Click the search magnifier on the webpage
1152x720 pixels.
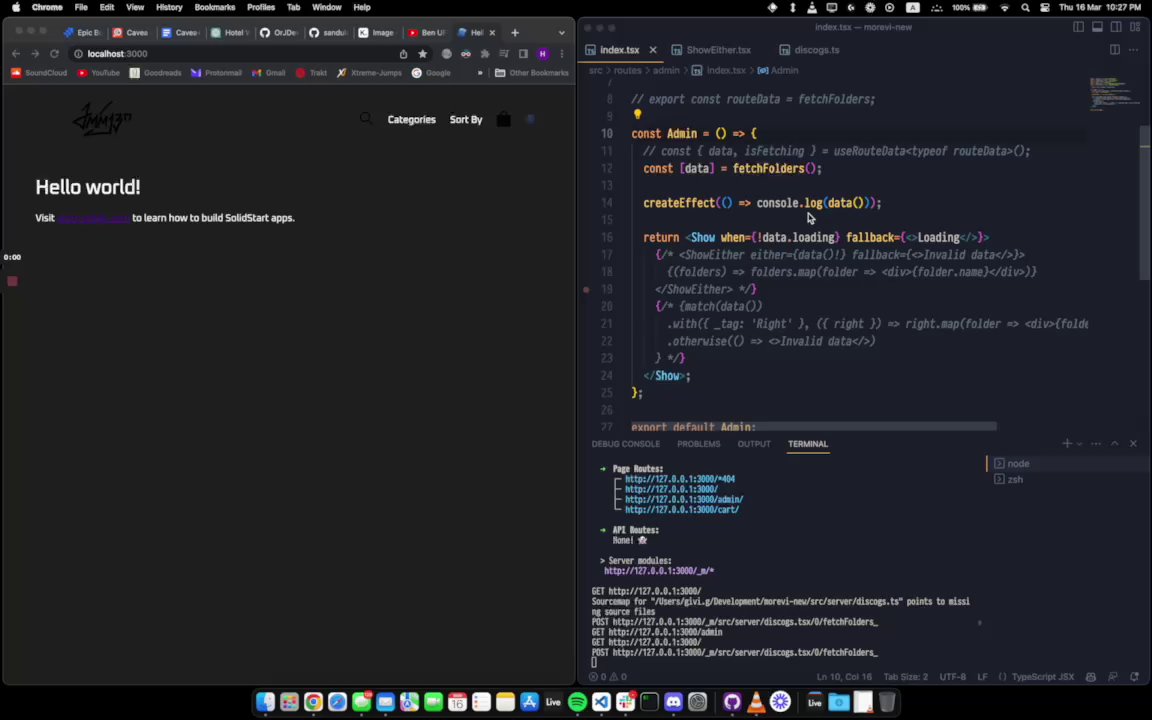point(366,118)
